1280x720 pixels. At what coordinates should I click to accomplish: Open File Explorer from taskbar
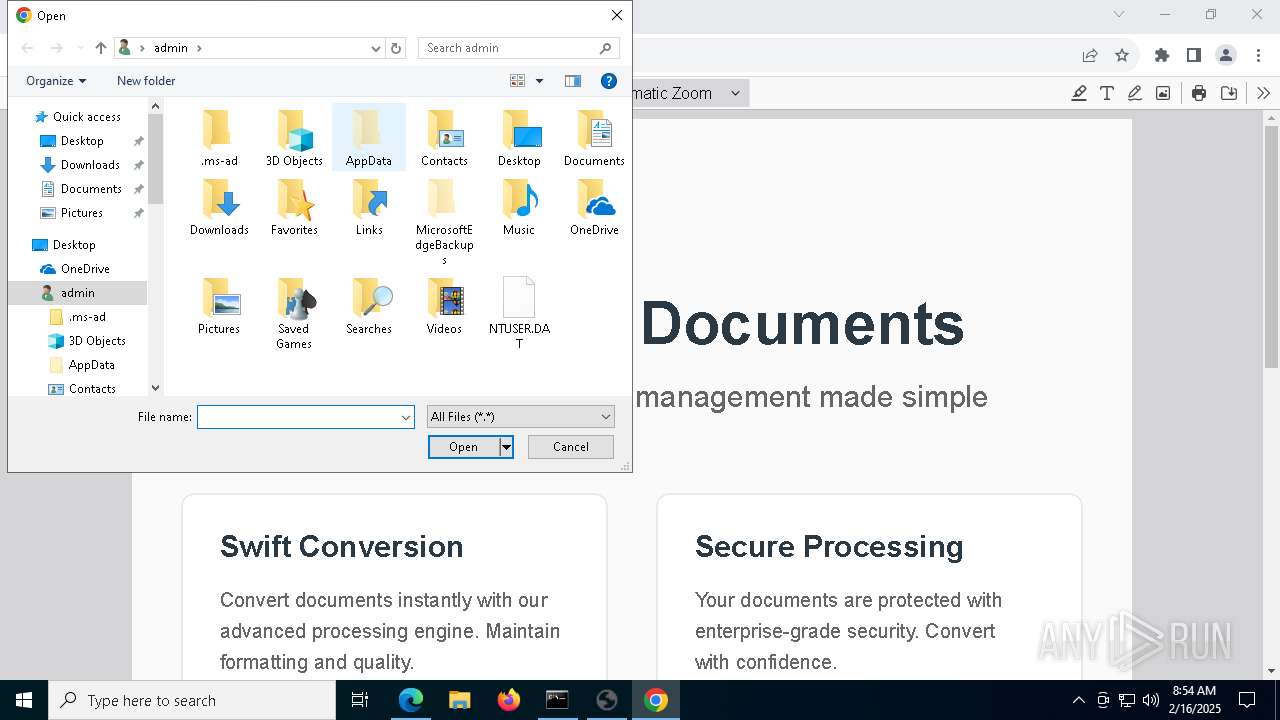click(x=459, y=700)
